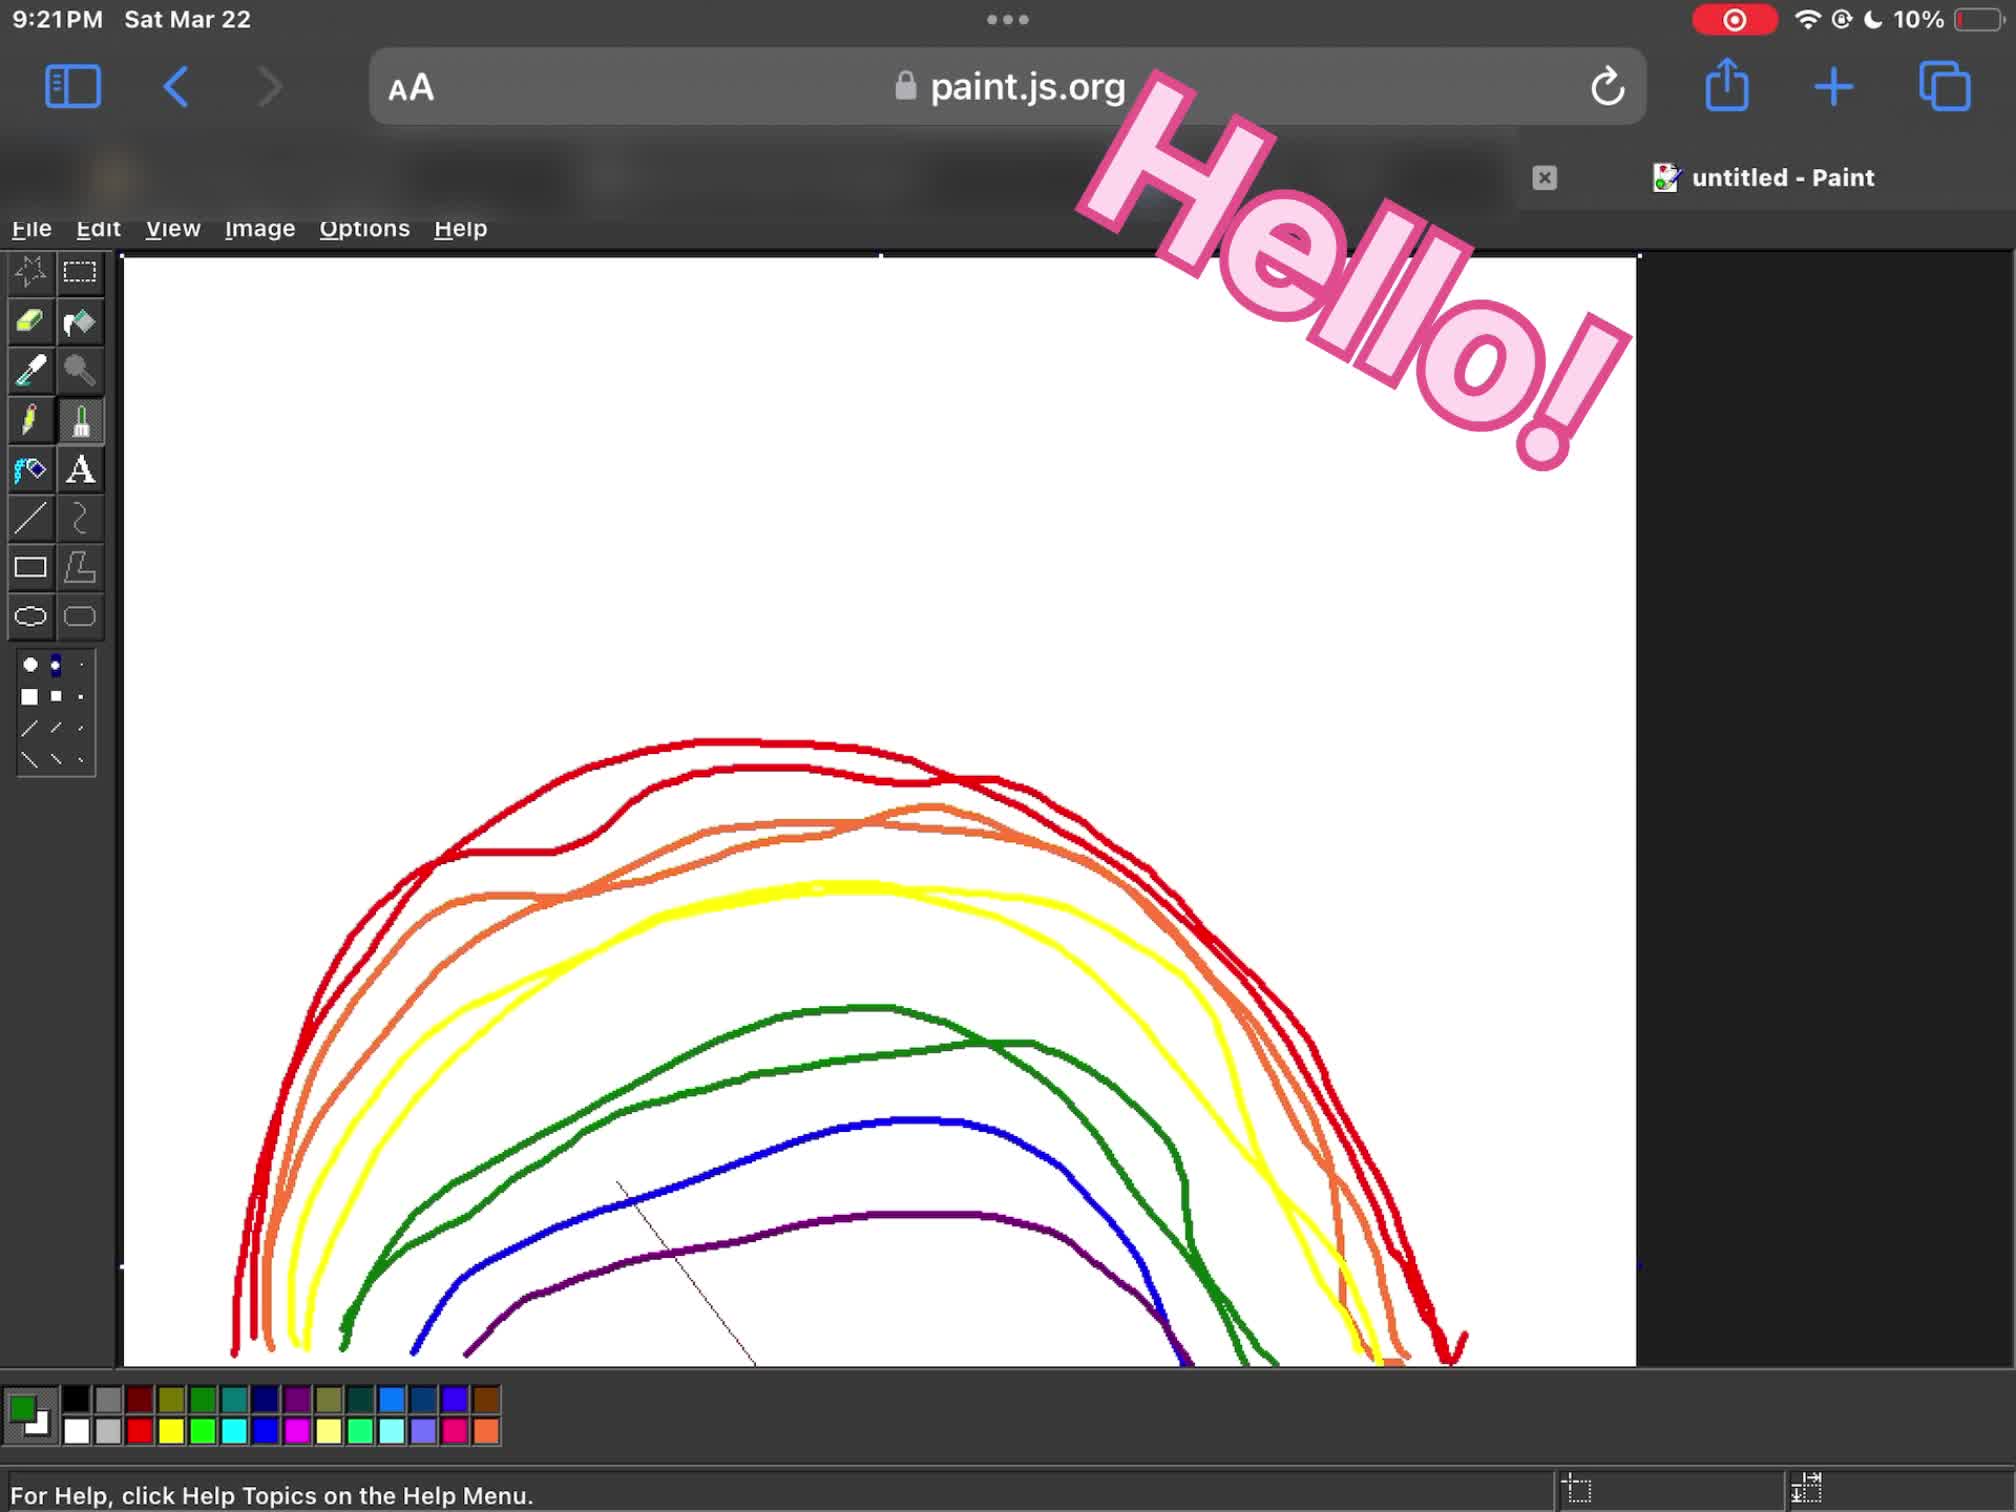Pick the brown color swatch
Viewport: 2016px width, 1512px height.
pos(486,1399)
